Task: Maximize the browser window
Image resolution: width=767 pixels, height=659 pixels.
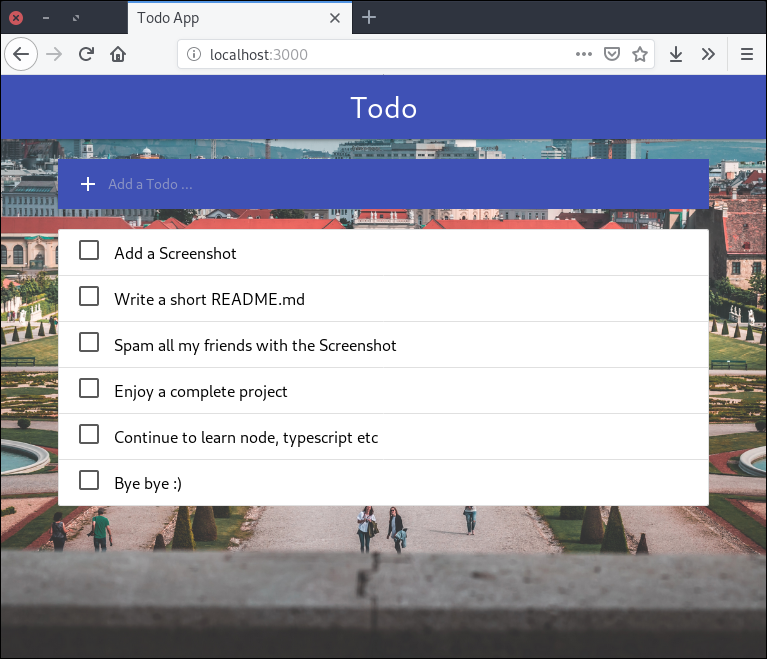Action: point(76,18)
